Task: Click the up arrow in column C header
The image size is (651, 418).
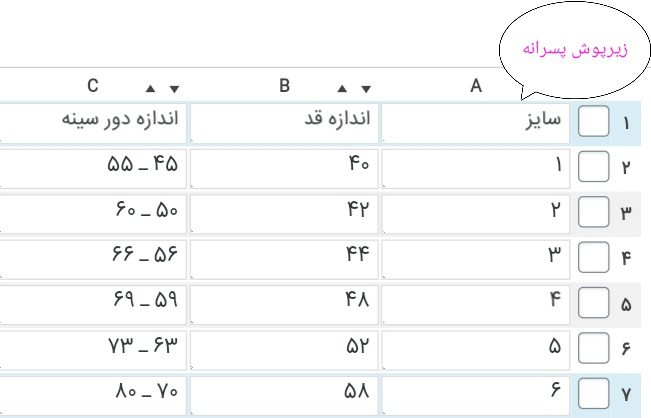Action: coord(152,88)
